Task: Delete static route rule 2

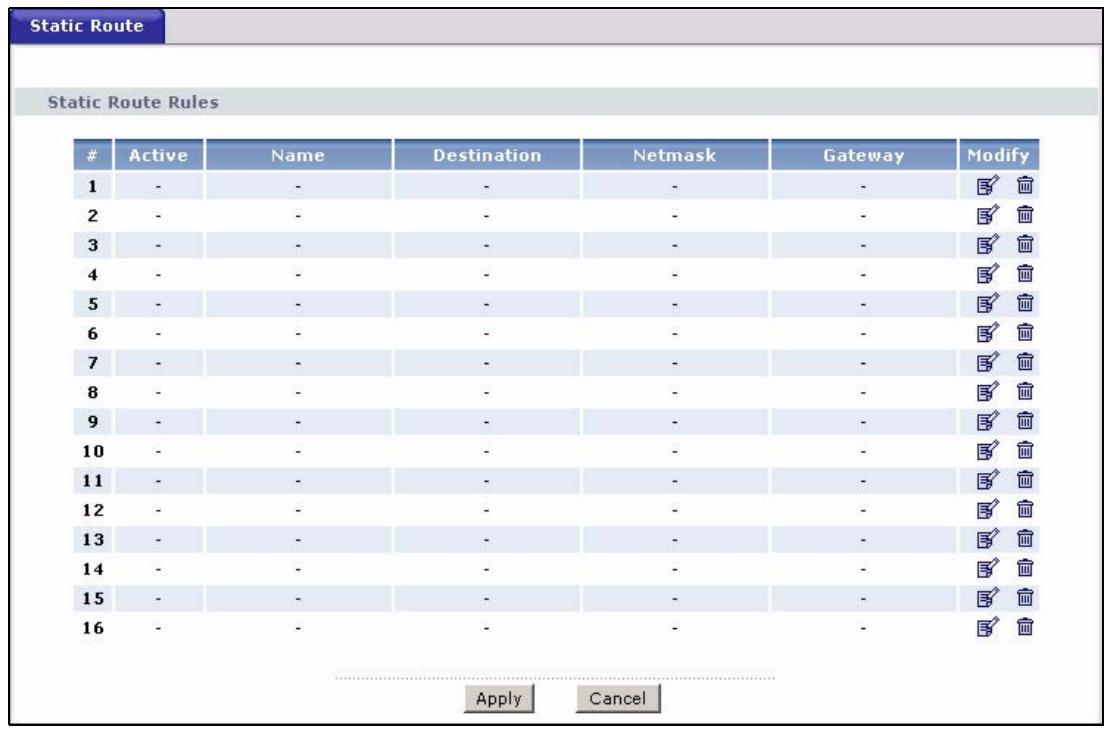Action: (x=1025, y=215)
